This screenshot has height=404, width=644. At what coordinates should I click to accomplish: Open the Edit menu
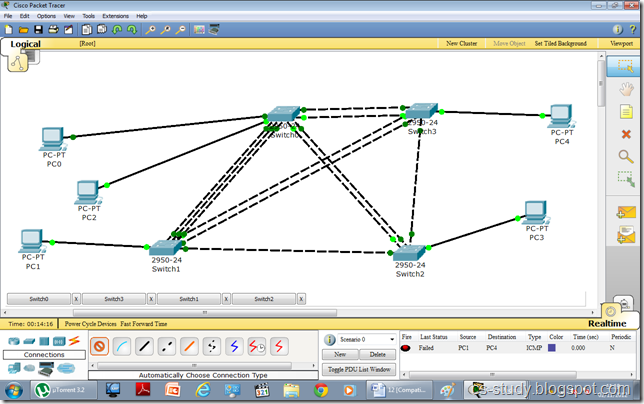(x=24, y=16)
